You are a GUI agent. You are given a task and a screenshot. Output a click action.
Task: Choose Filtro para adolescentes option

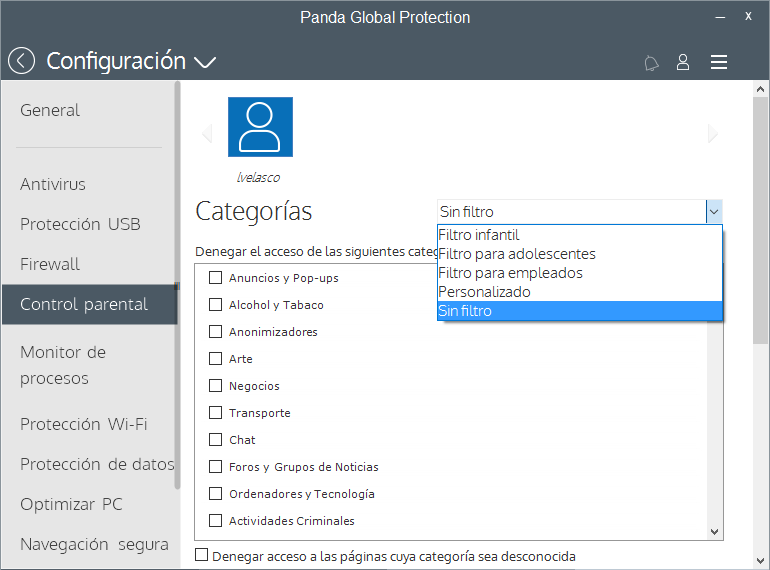click(x=579, y=254)
